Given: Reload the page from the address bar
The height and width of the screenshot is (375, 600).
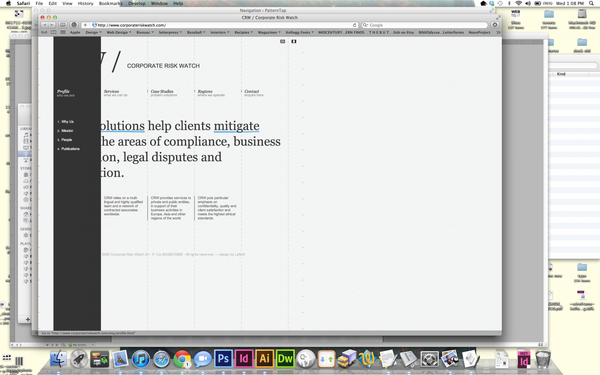Looking at the screenshot, I should [354, 25].
